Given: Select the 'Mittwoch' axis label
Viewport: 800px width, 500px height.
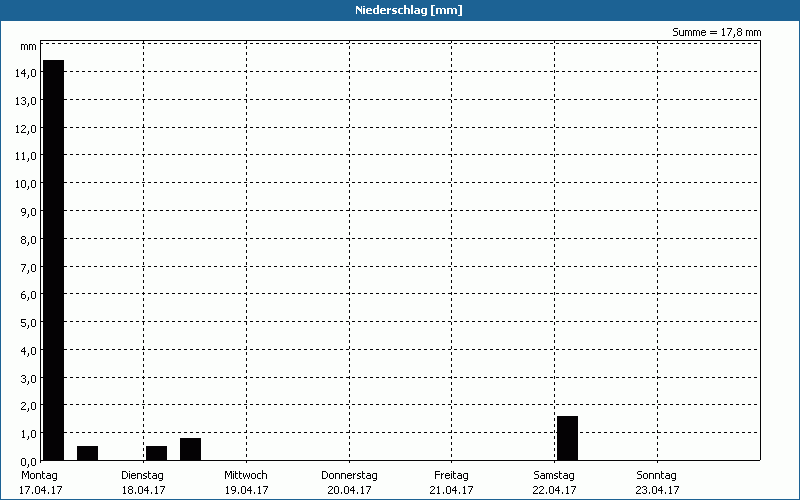Looking at the screenshot, I should (x=245, y=475).
